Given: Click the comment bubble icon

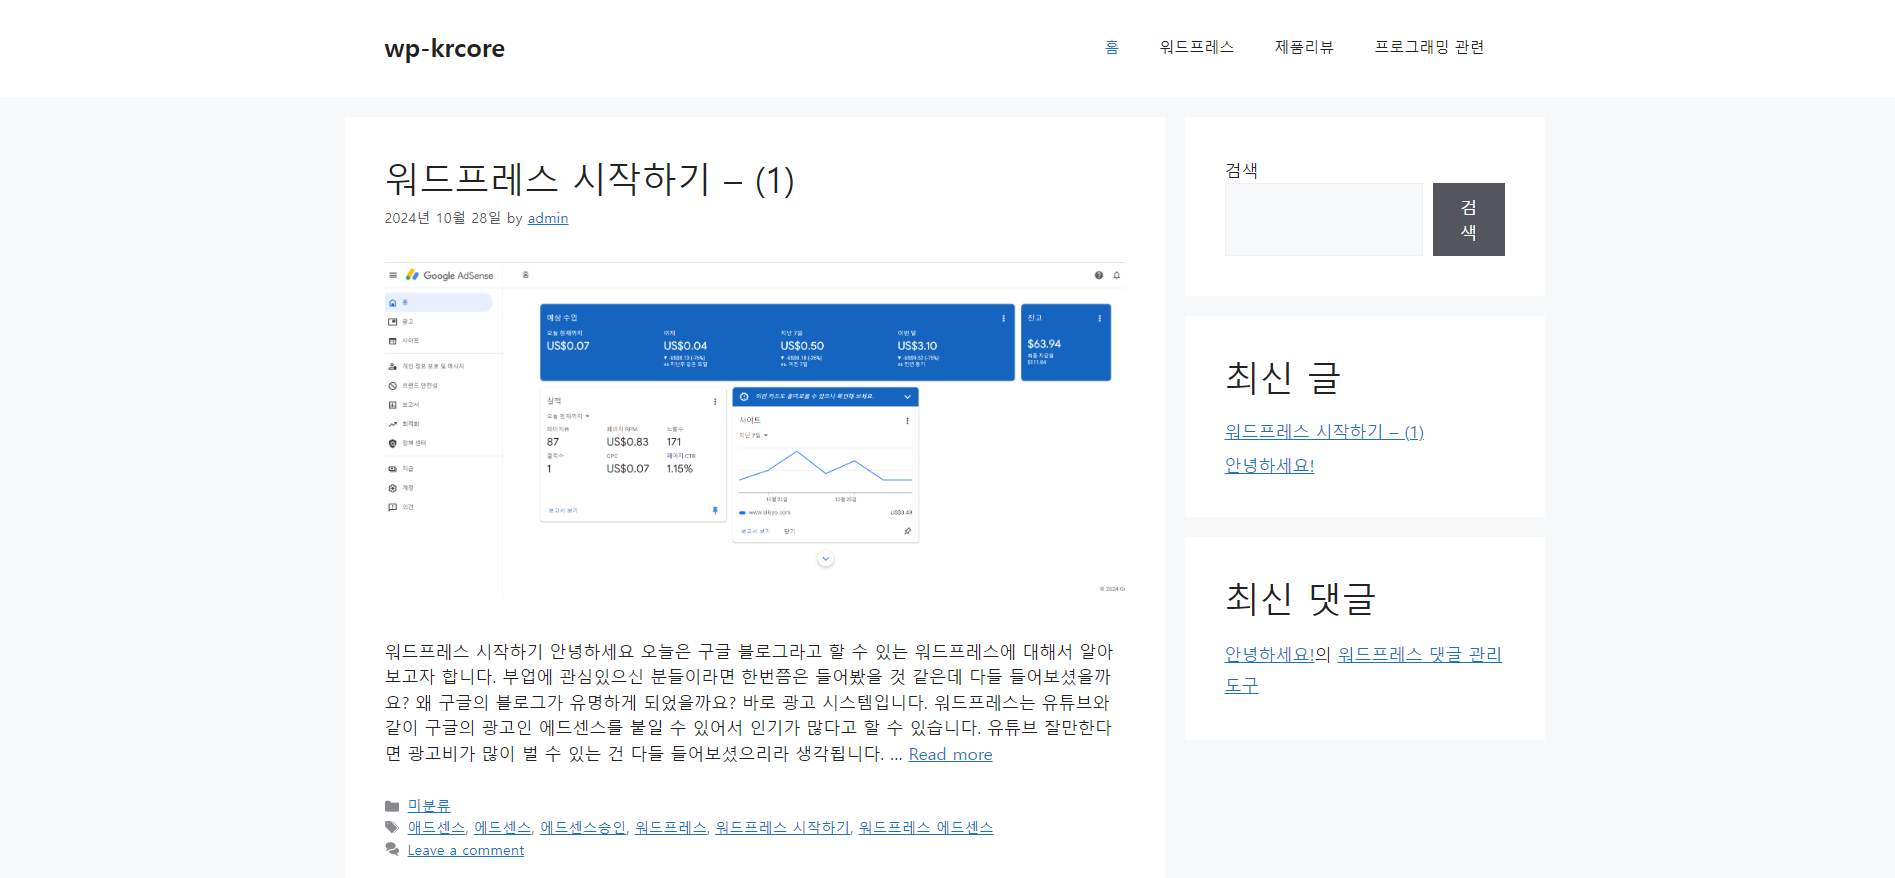Looking at the screenshot, I should tap(392, 849).
